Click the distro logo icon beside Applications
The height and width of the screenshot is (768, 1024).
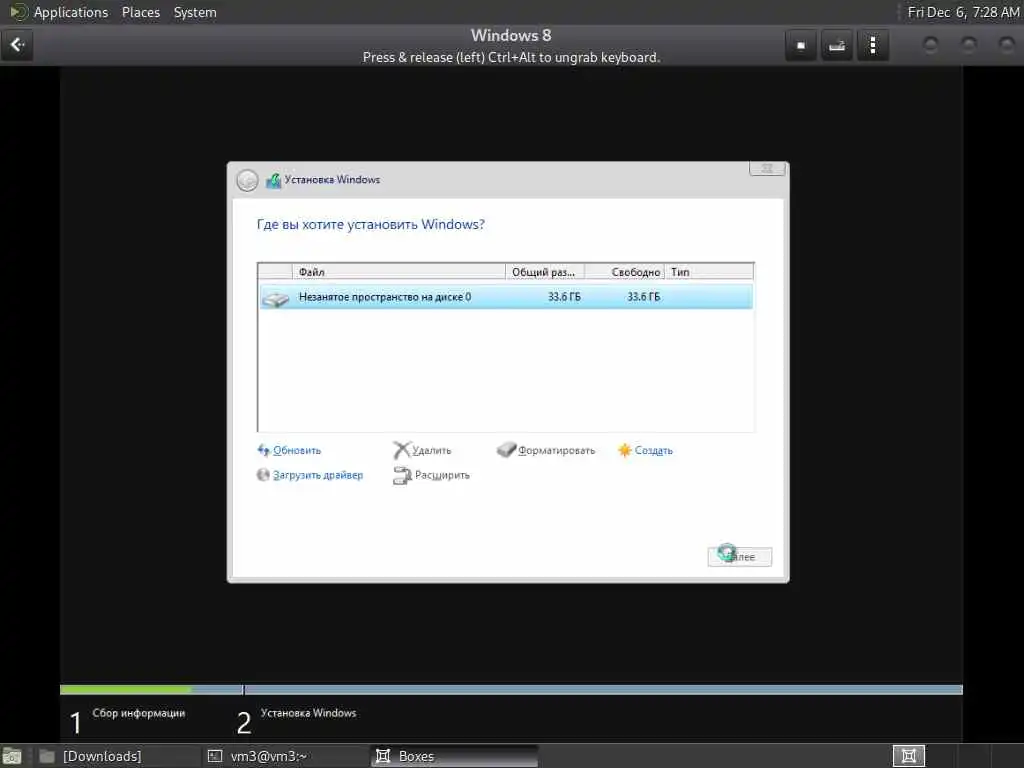tap(18, 12)
